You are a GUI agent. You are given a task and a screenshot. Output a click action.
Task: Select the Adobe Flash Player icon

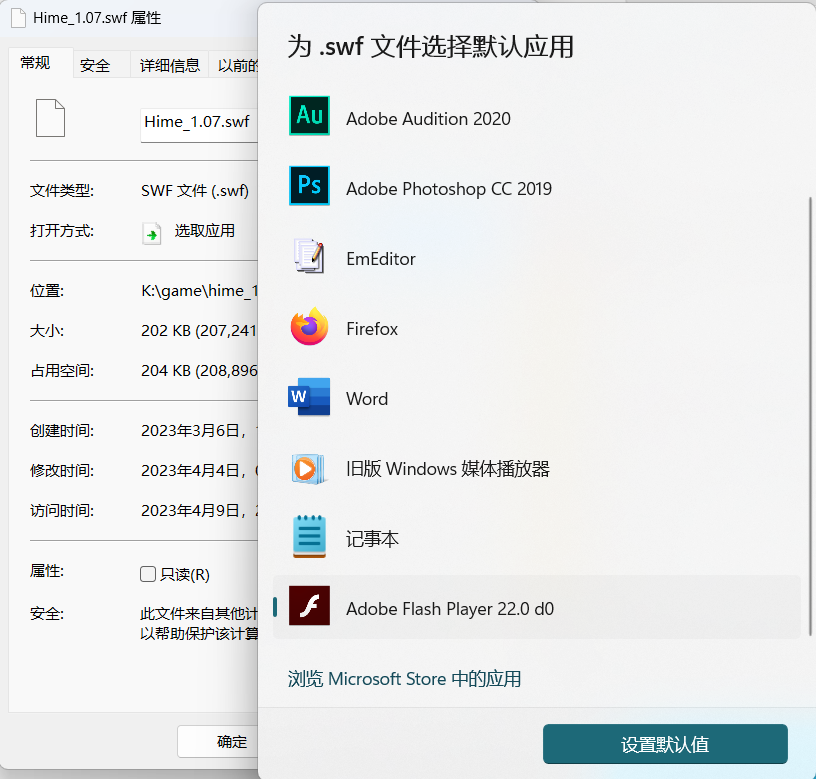pos(309,606)
